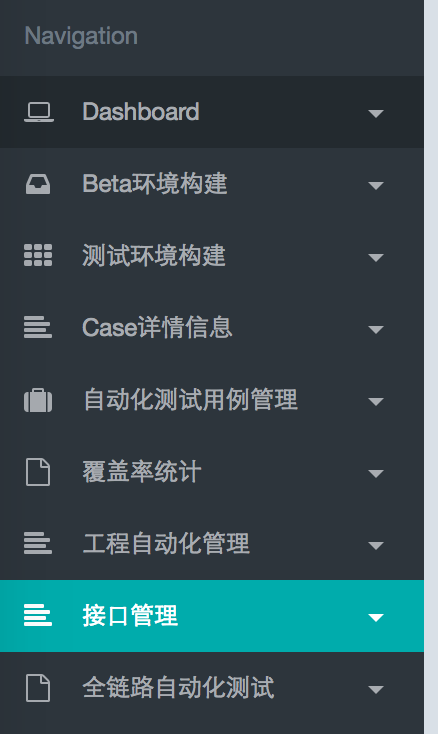Expand the Beta环境构建 arrow
The image size is (438, 734).
[x=376, y=185]
